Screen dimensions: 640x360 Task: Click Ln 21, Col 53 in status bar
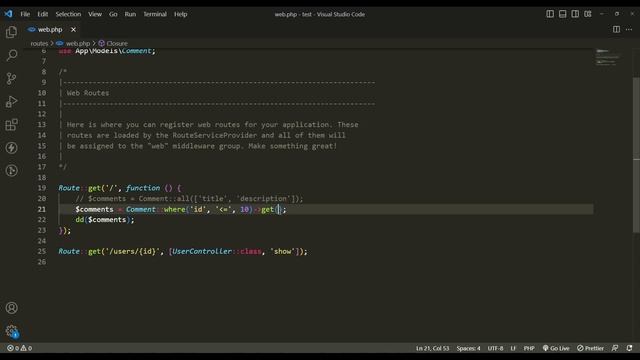coord(432,348)
